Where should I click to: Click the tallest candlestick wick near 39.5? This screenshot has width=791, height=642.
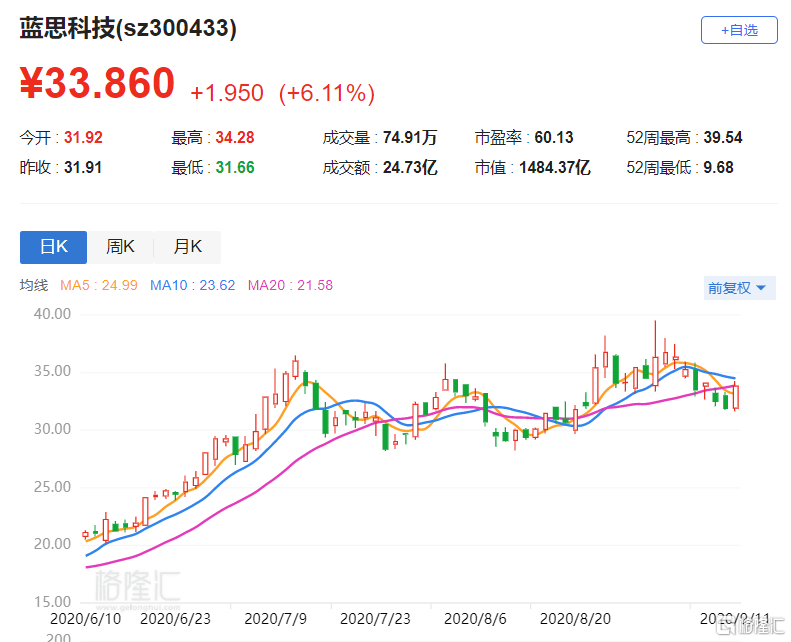(655, 356)
